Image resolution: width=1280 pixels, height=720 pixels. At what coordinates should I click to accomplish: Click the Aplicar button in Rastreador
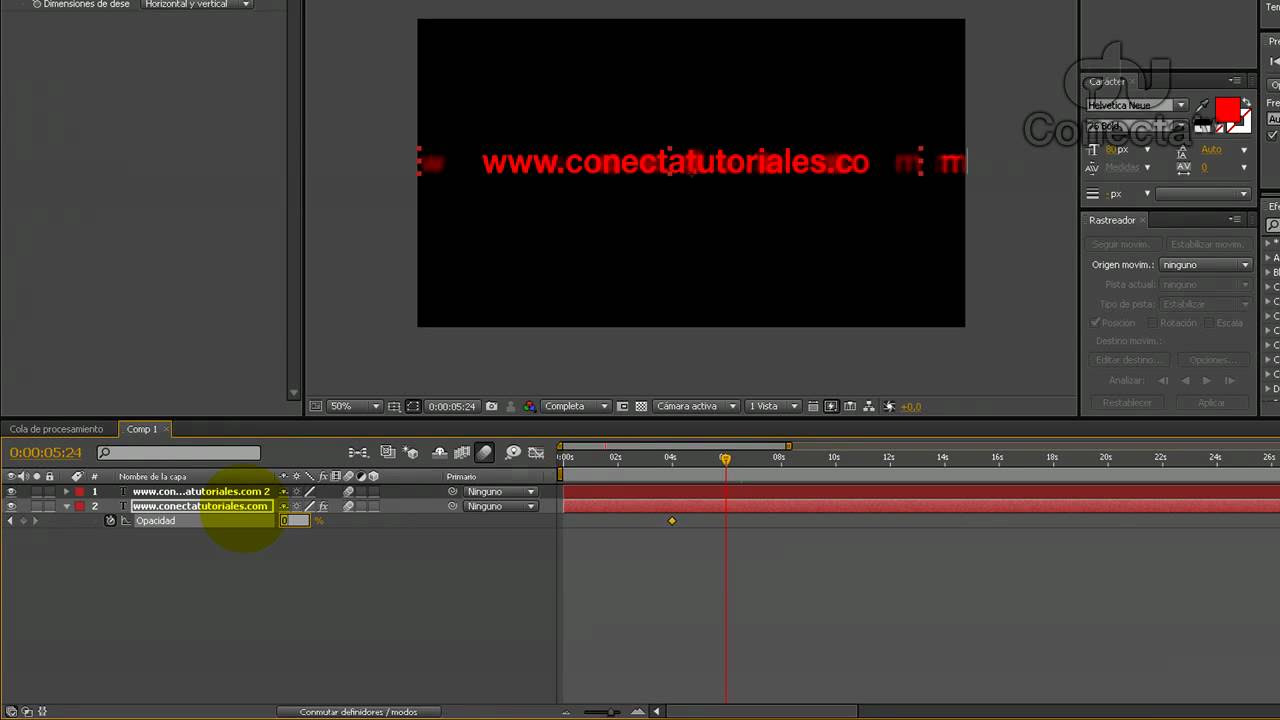1211,403
